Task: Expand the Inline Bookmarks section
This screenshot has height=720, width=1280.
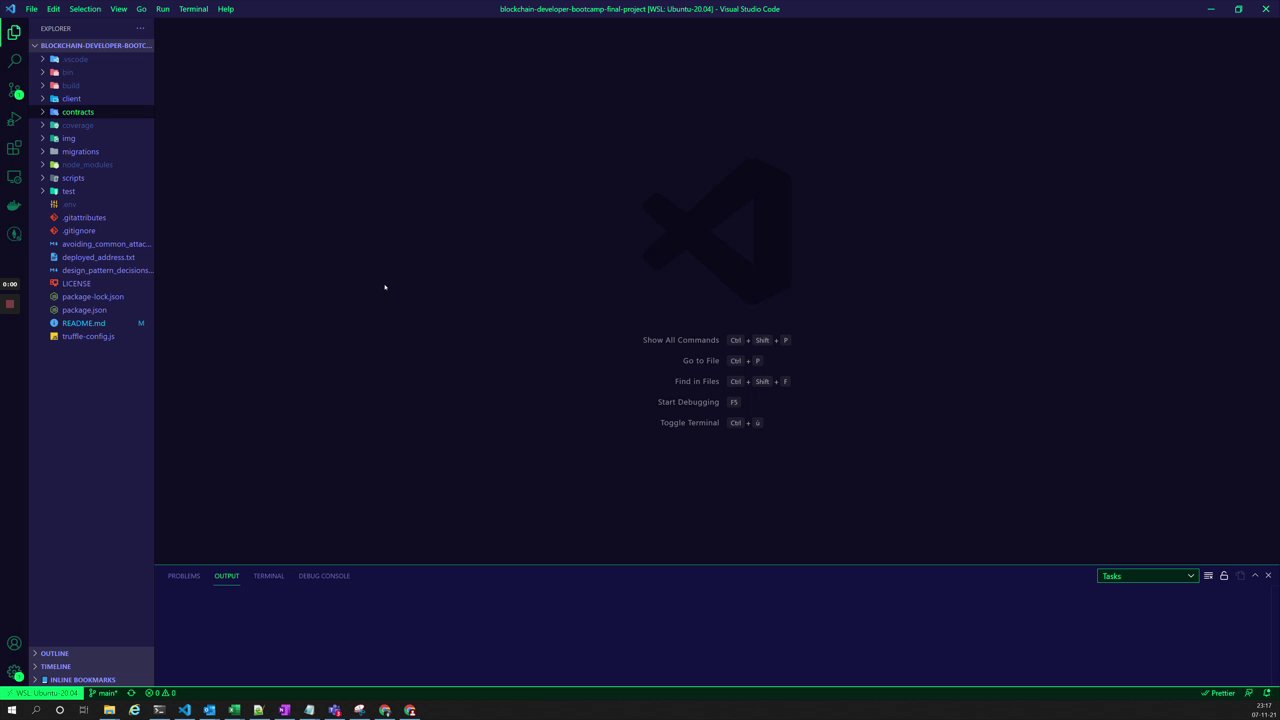Action: click(x=91, y=680)
